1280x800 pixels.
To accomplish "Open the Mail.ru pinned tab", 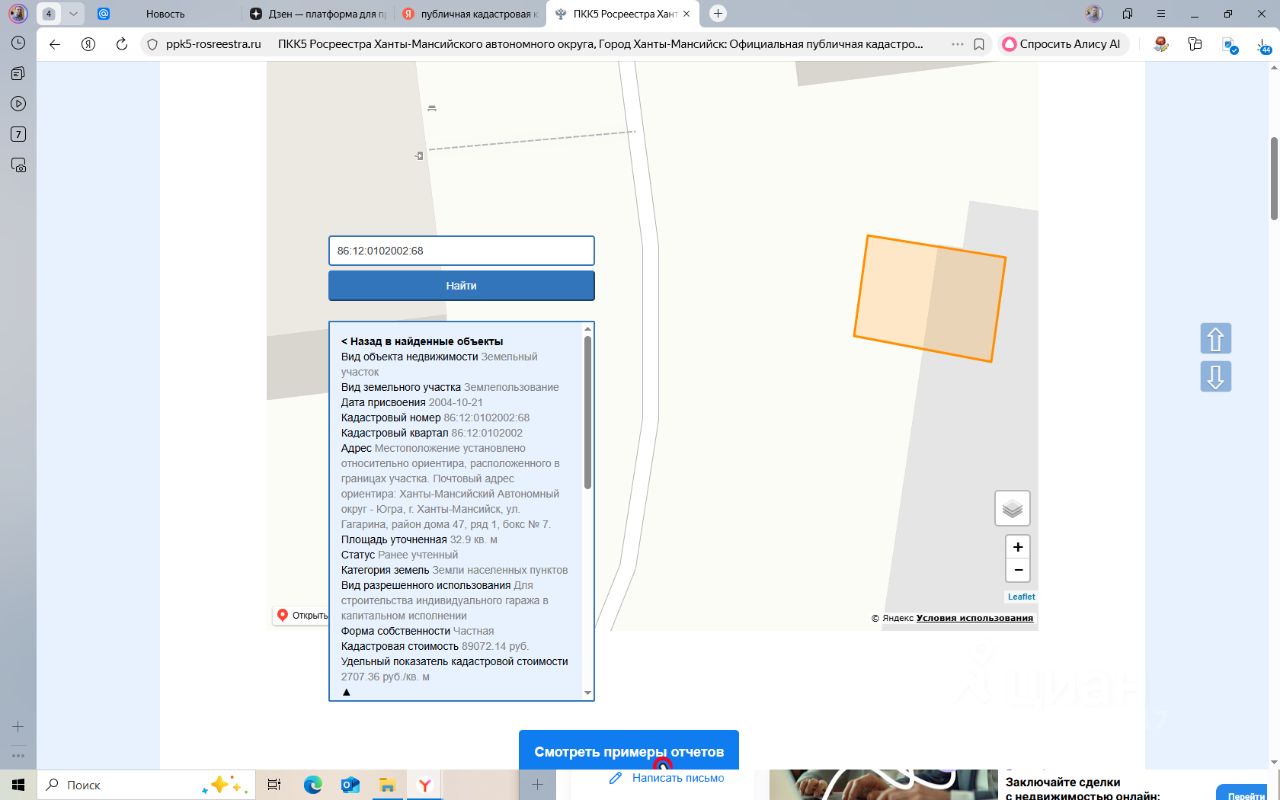I will pyautogui.click(x=104, y=14).
